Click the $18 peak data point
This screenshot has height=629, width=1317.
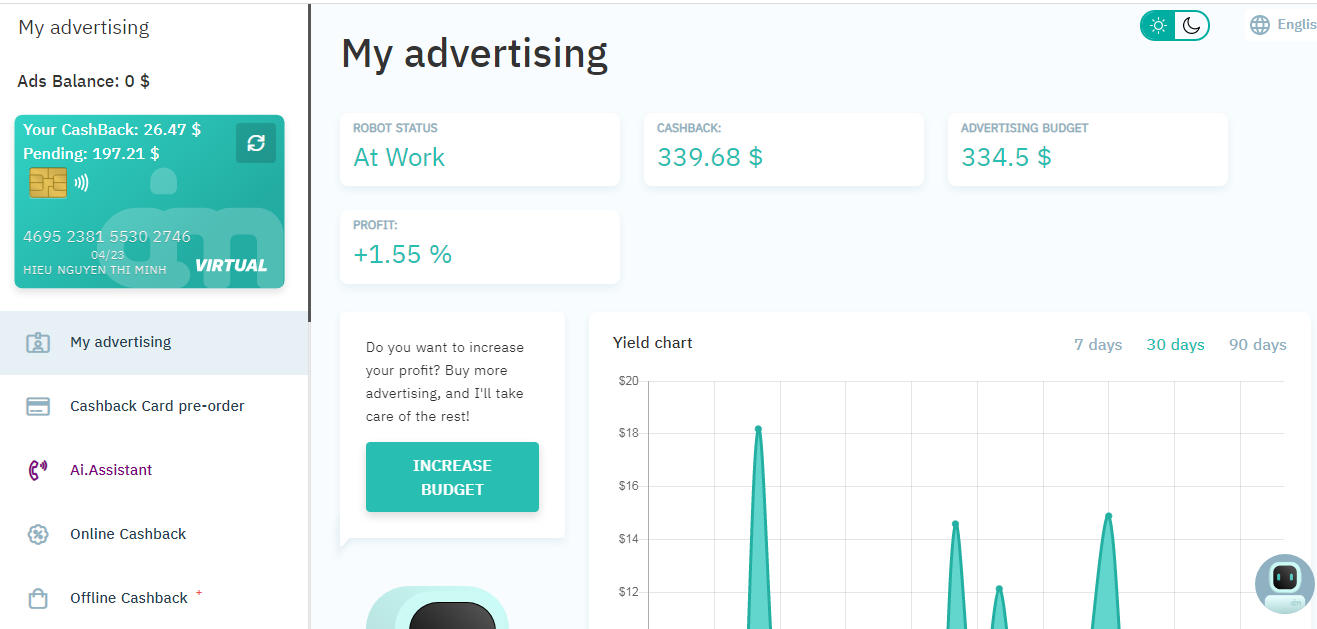(x=758, y=429)
